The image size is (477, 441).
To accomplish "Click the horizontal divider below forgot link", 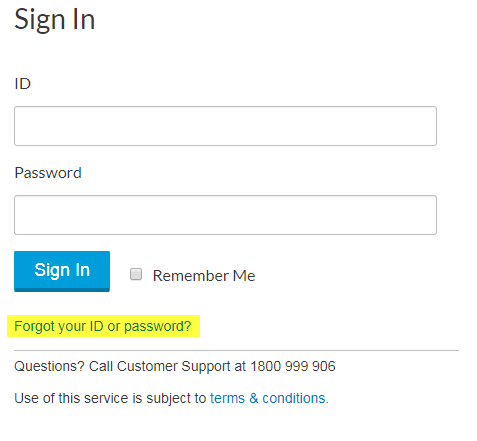I will (236, 350).
